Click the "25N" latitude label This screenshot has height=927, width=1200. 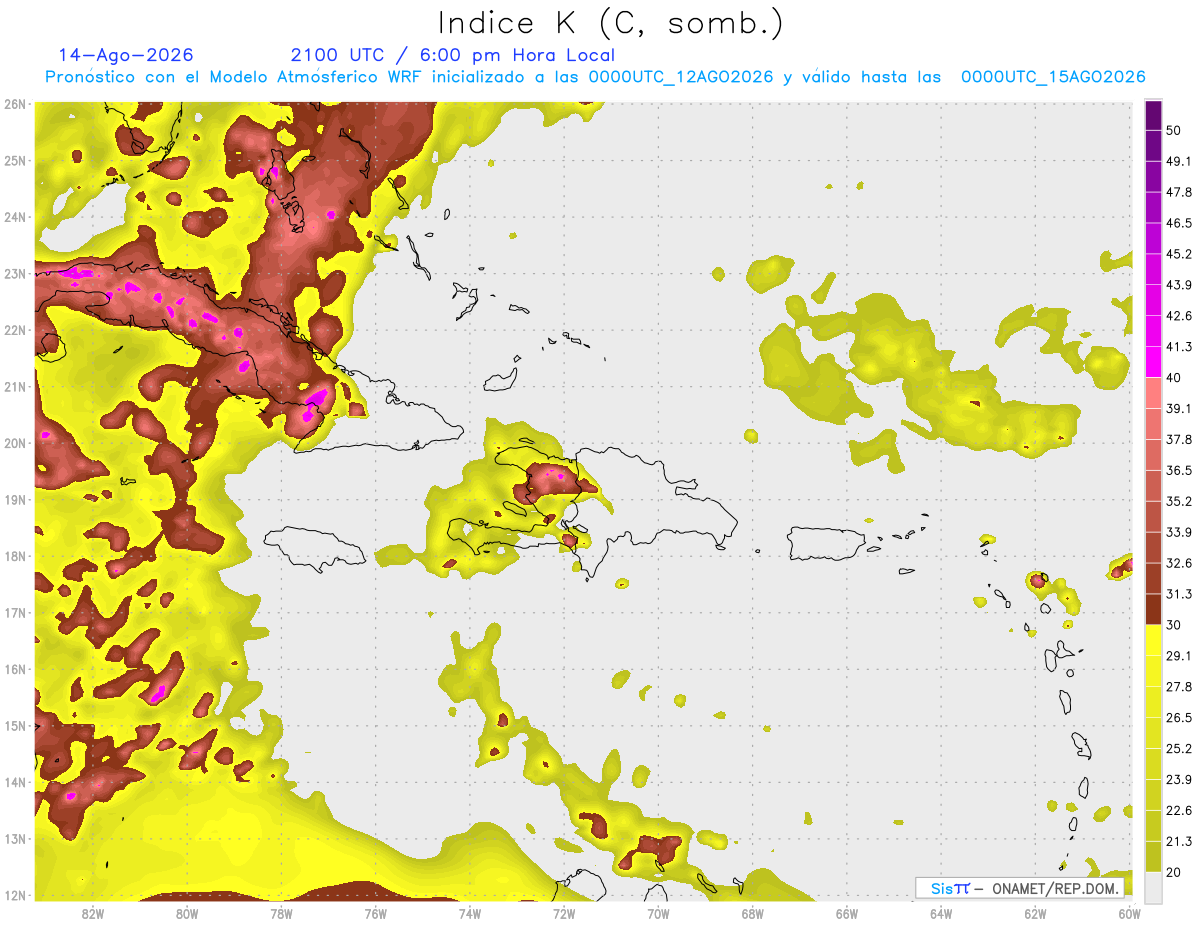[x=15, y=160]
